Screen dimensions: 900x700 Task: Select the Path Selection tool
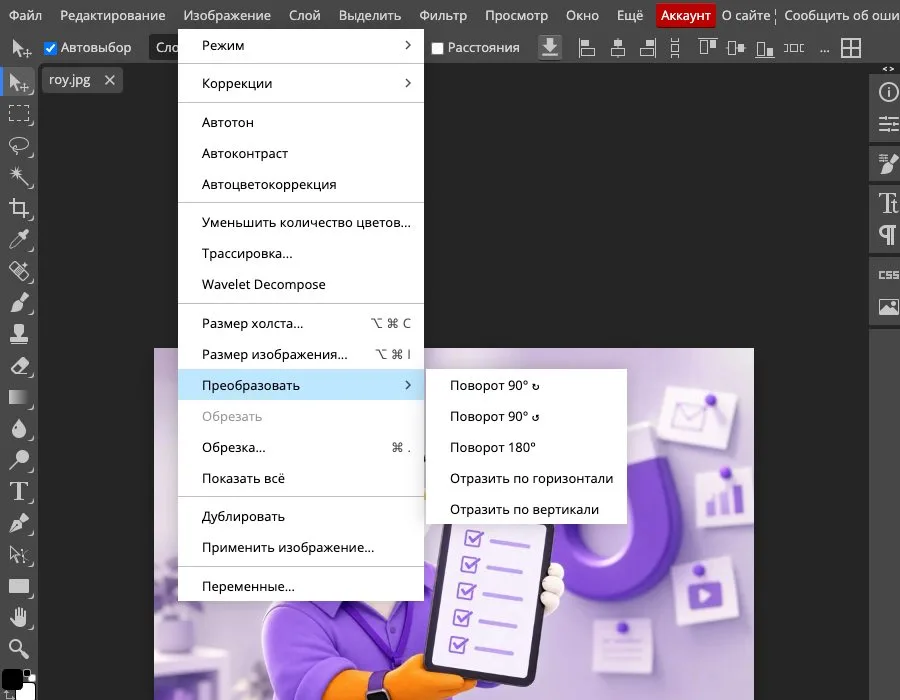tap(19, 554)
